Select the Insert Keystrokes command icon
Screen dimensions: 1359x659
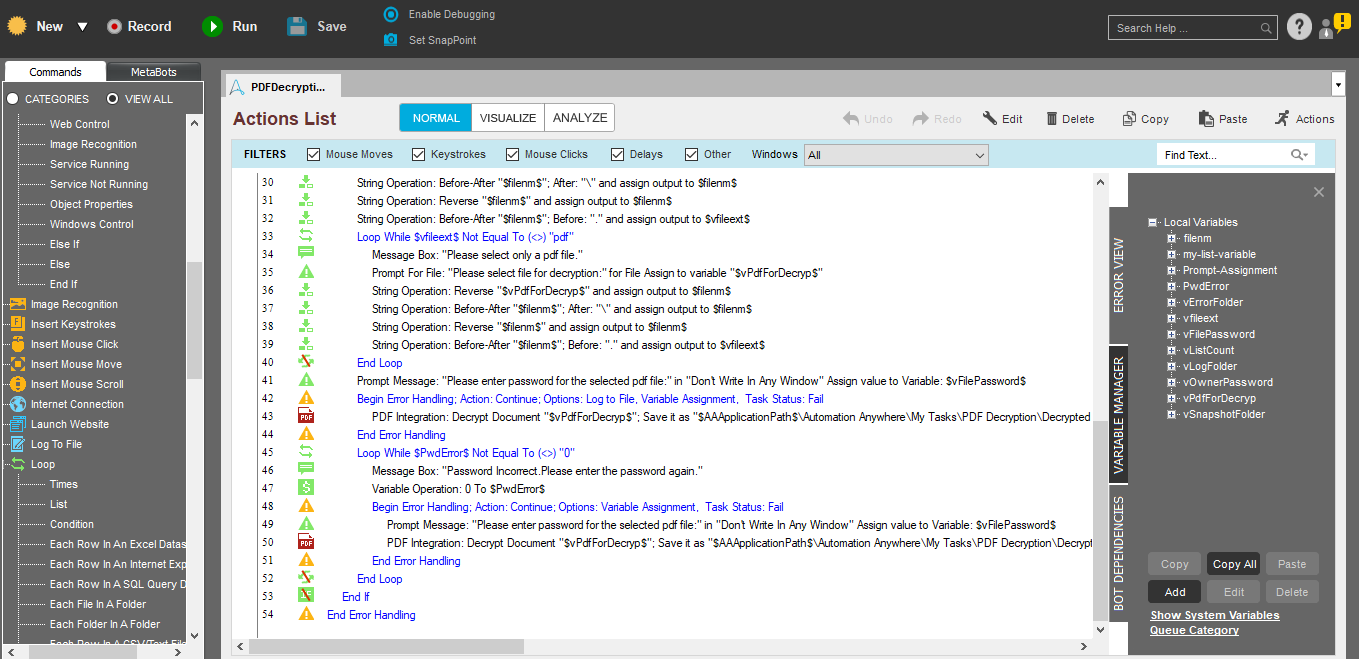[x=17, y=324]
